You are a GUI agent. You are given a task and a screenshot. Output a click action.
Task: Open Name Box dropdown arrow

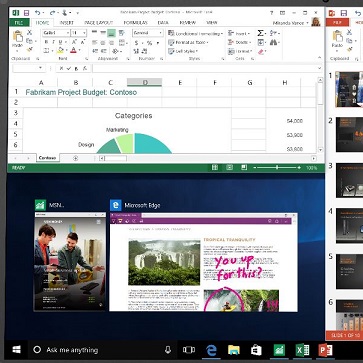point(41,68)
